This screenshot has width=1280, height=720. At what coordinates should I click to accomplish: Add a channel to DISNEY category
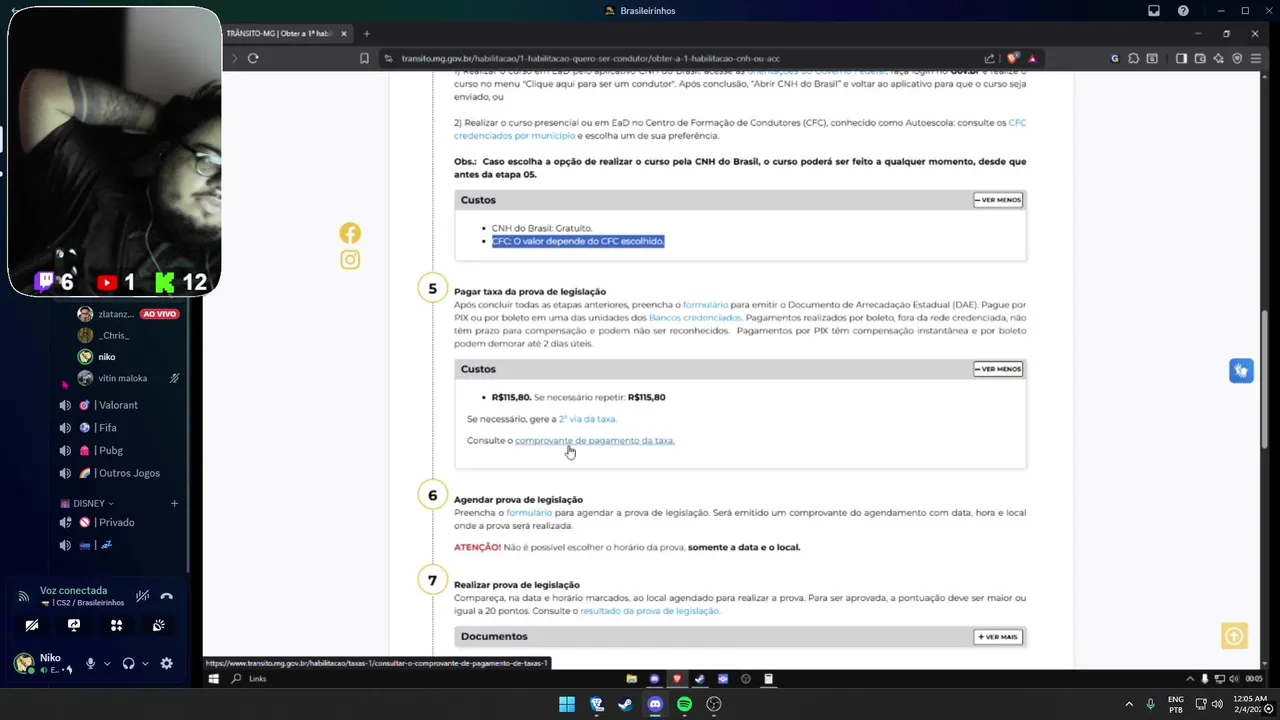click(x=174, y=503)
